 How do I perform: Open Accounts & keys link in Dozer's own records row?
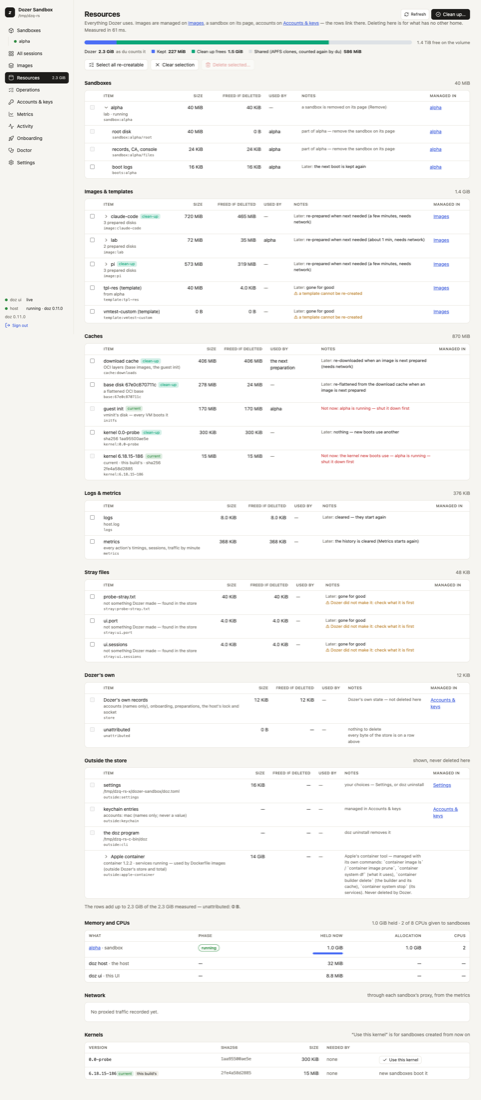(443, 702)
